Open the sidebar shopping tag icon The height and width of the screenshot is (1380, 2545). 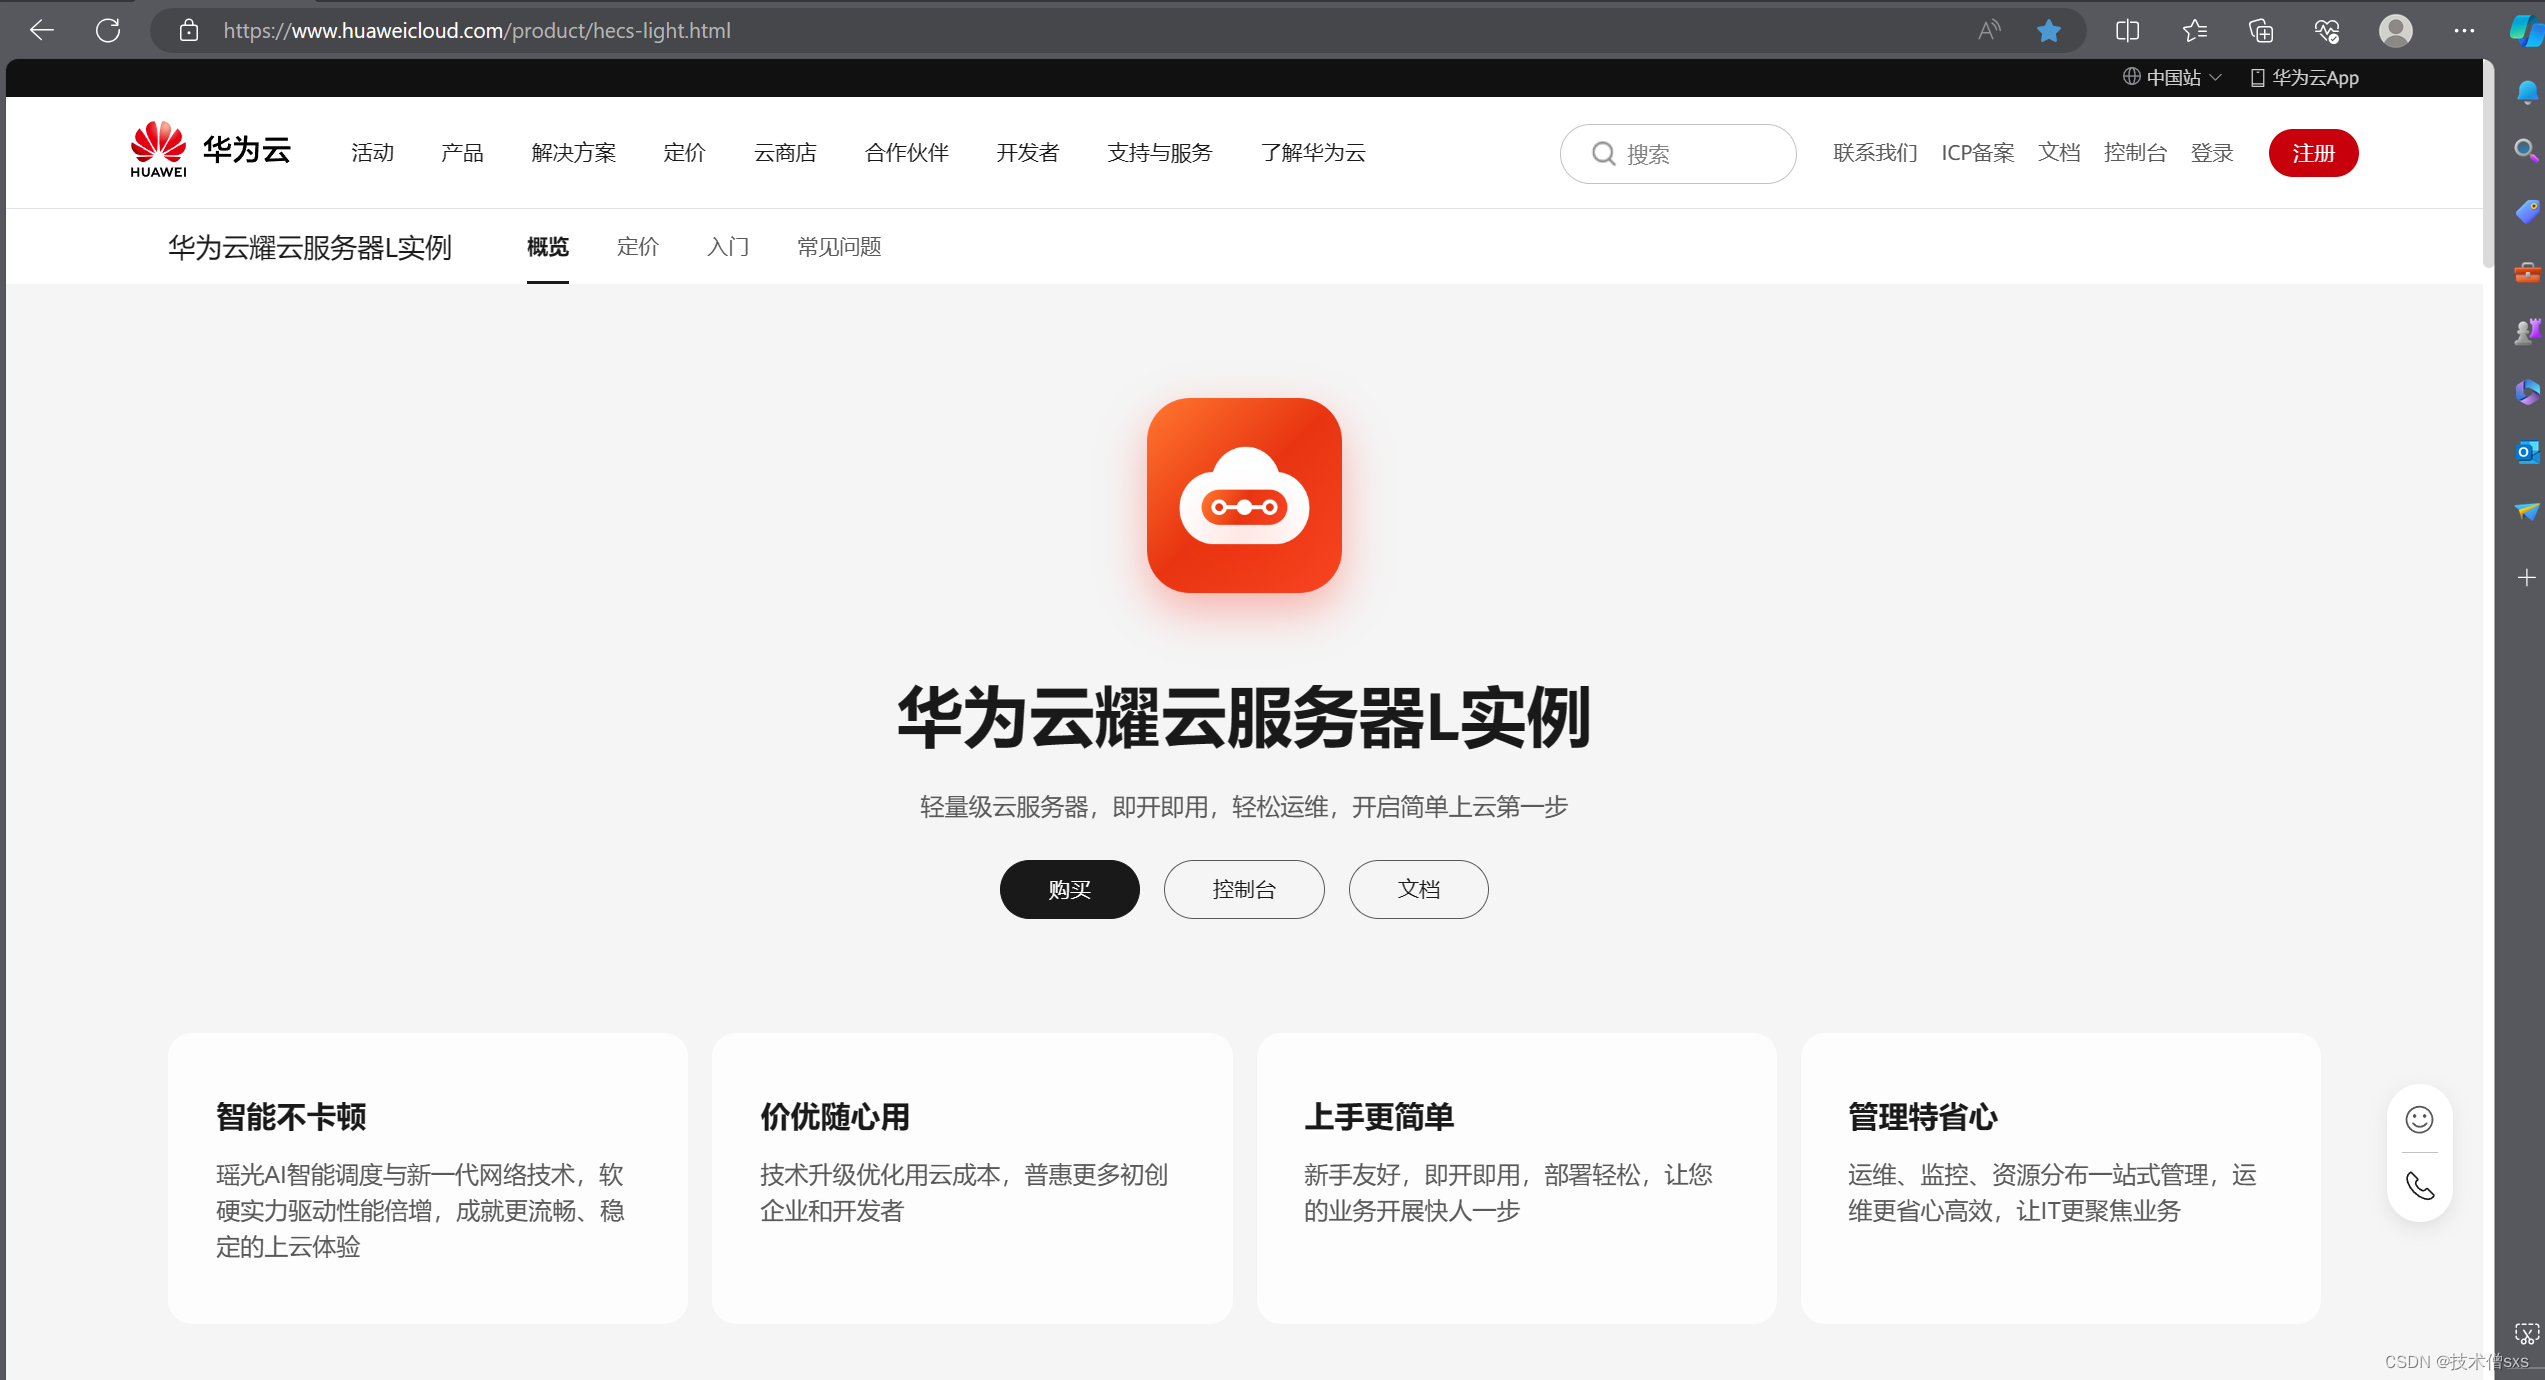coord(2527,211)
